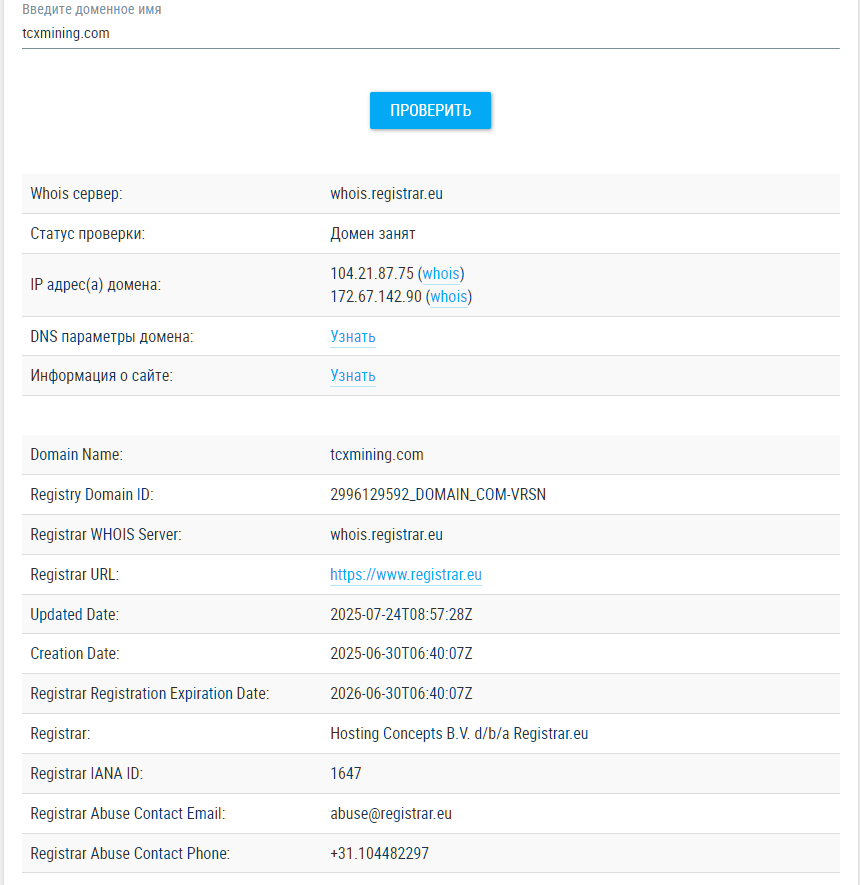860x885 pixels.
Task: Select the 2996129592_DOMAIN_COM-VRSN value
Action: (438, 495)
